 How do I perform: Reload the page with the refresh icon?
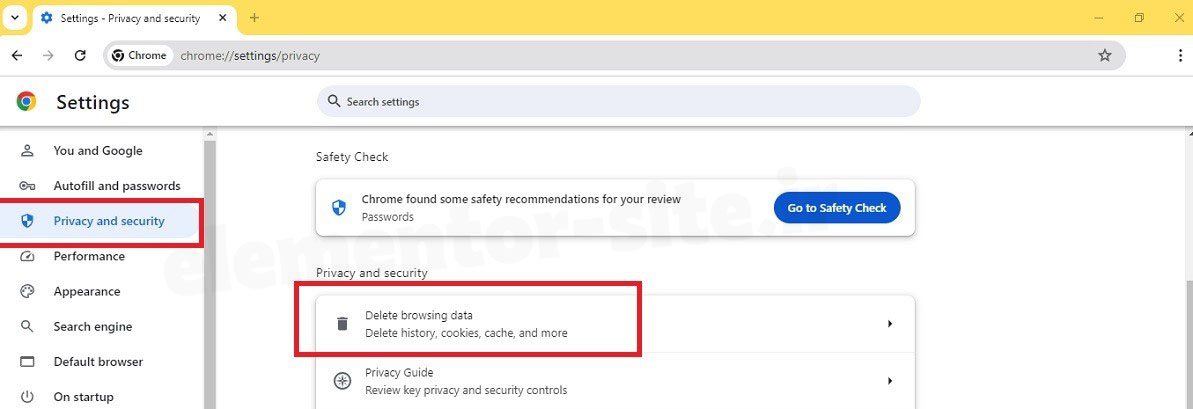point(80,56)
